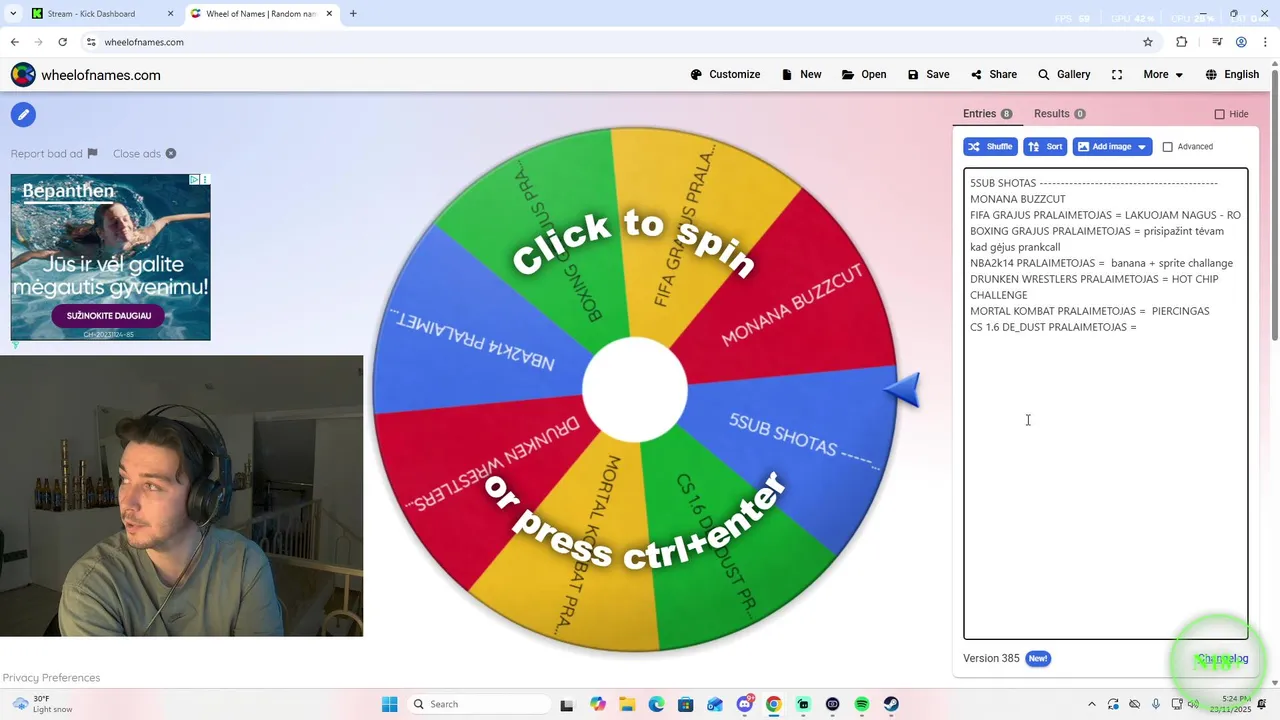Toggle the Hide entries checkbox
Image resolution: width=1280 pixels, height=720 pixels.
1219,114
